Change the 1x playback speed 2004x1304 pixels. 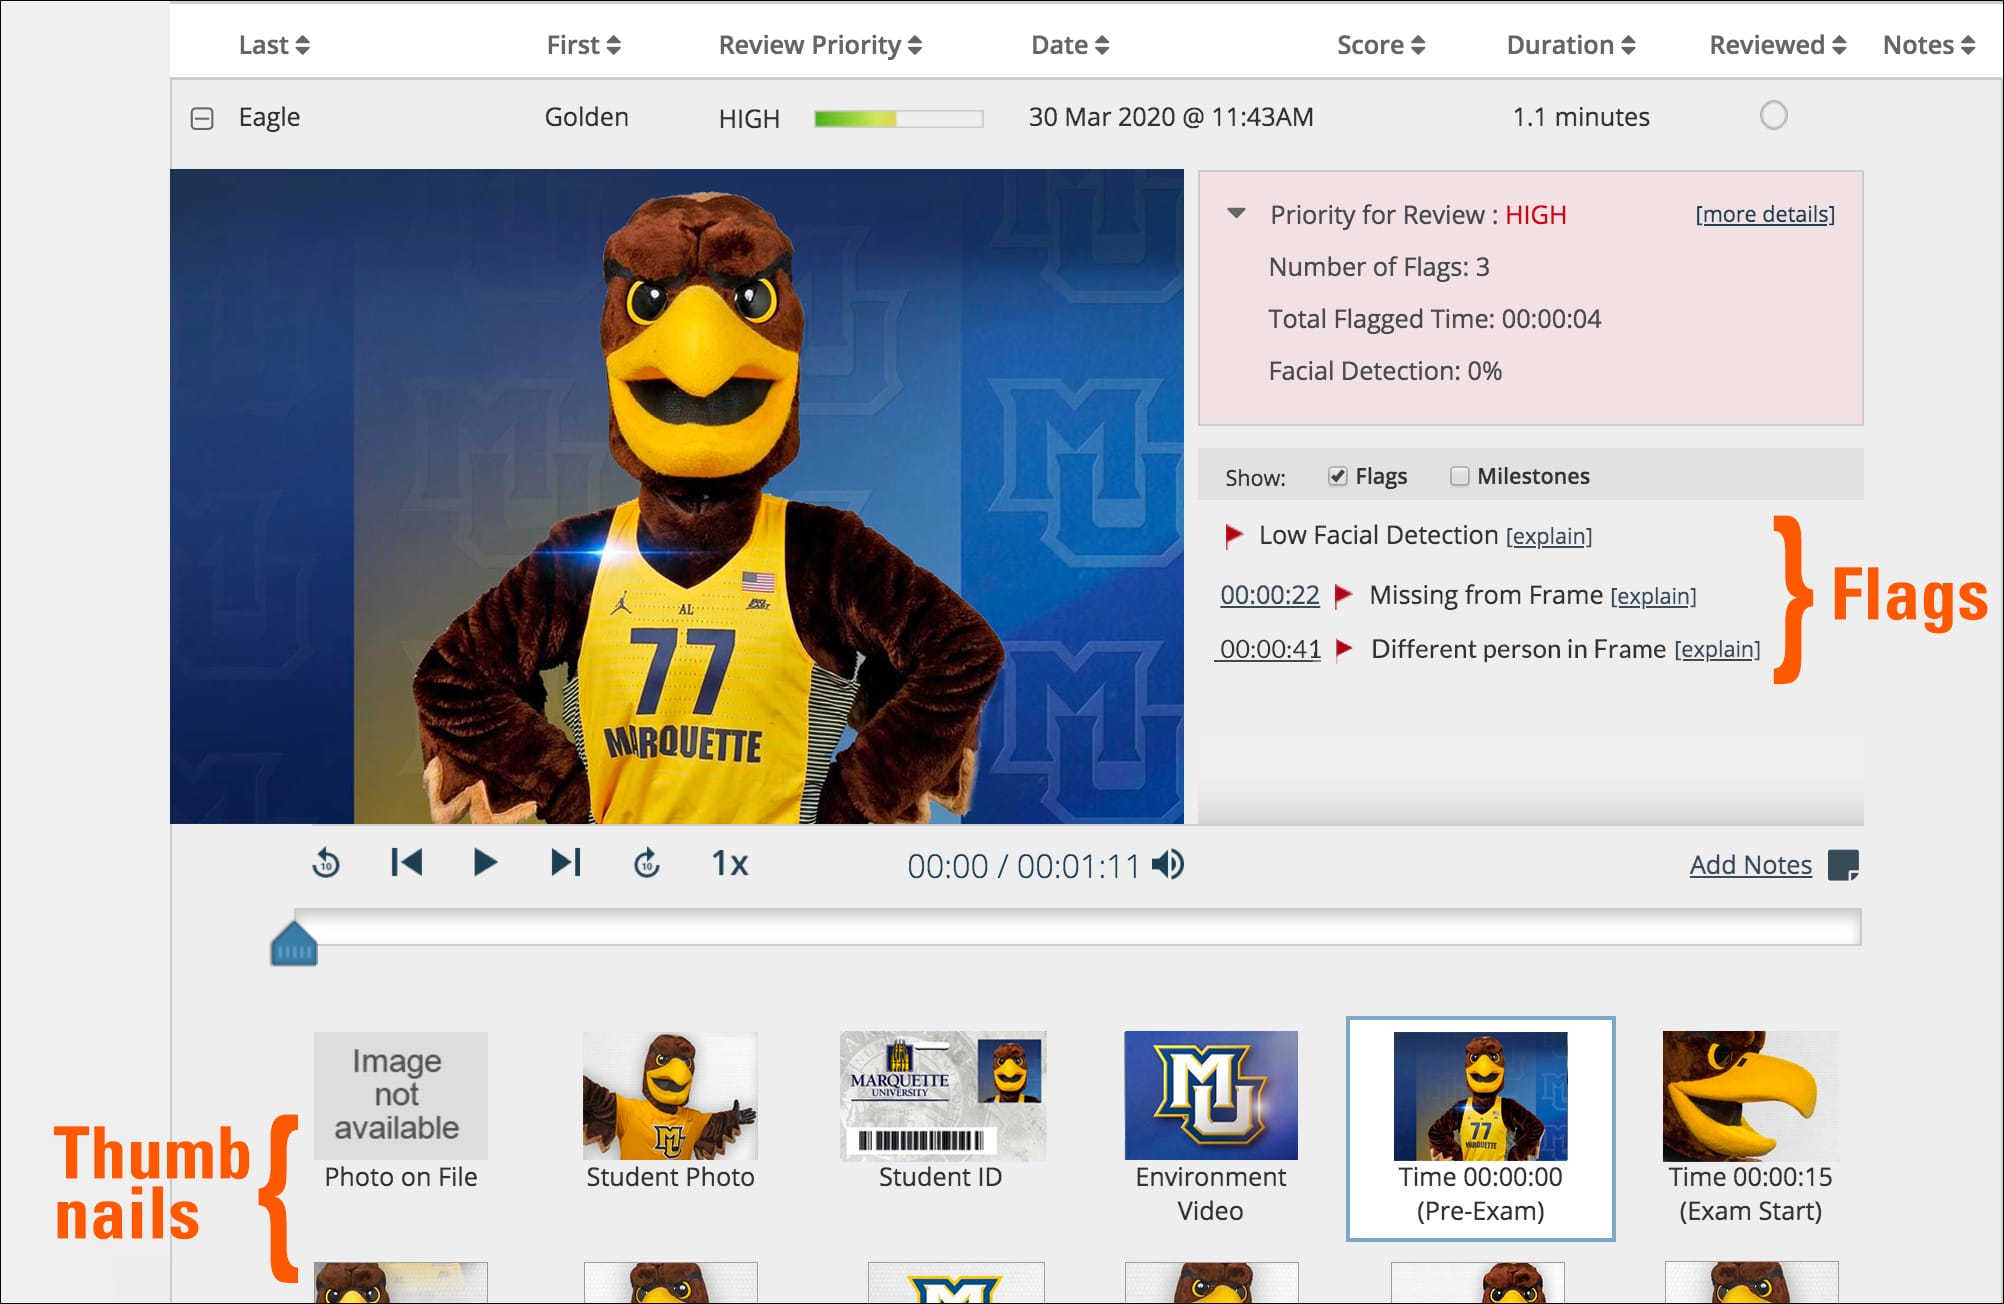tap(729, 864)
